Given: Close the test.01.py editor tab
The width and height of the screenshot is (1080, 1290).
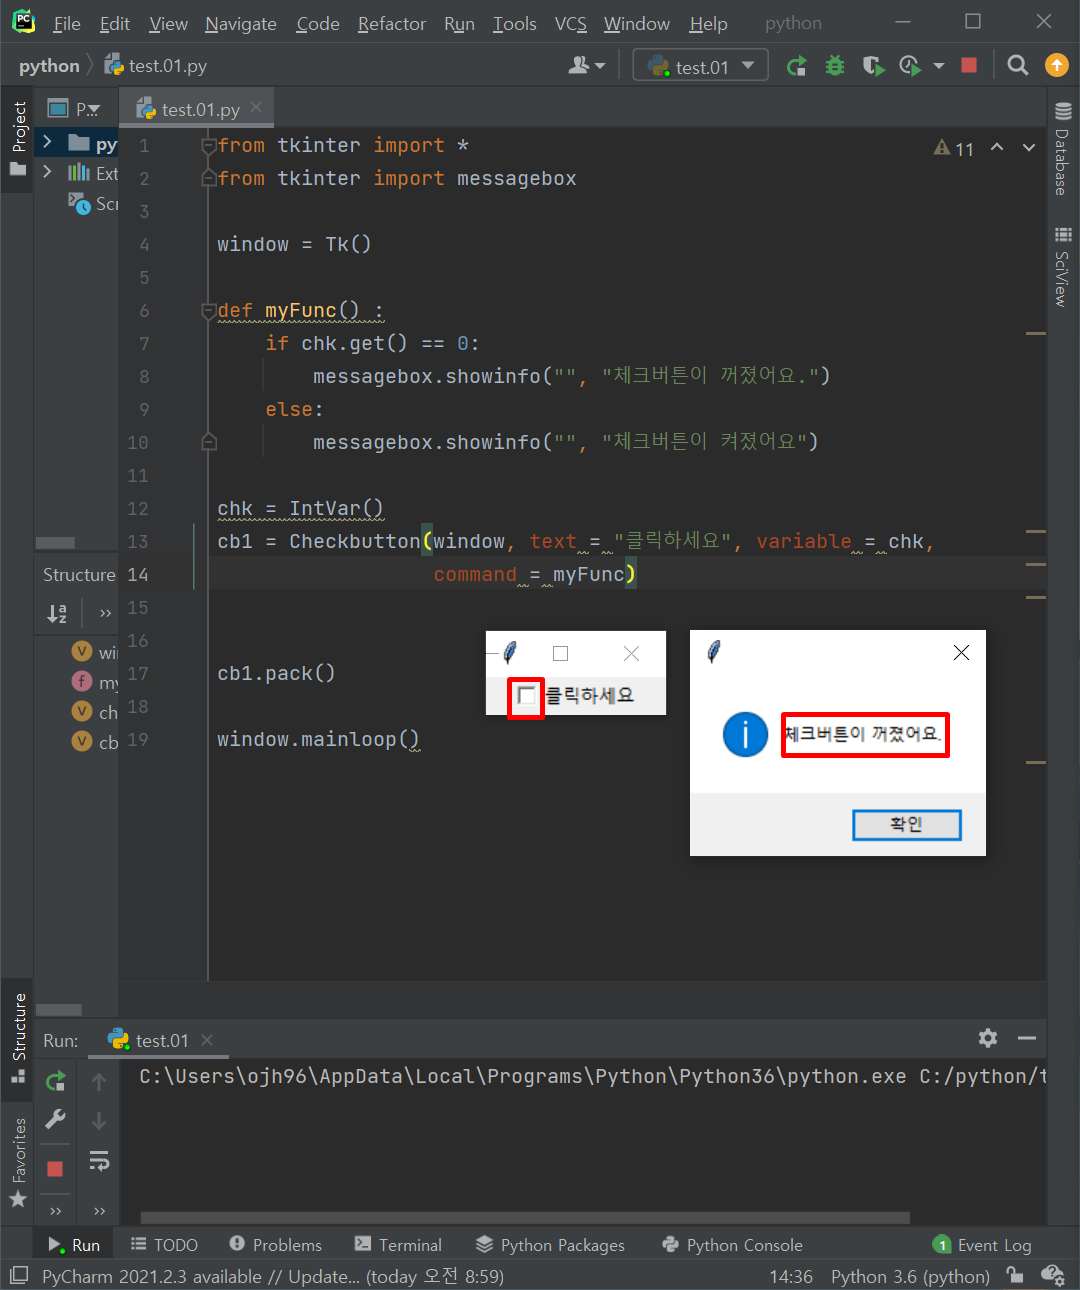Looking at the screenshot, I should (x=256, y=107).
